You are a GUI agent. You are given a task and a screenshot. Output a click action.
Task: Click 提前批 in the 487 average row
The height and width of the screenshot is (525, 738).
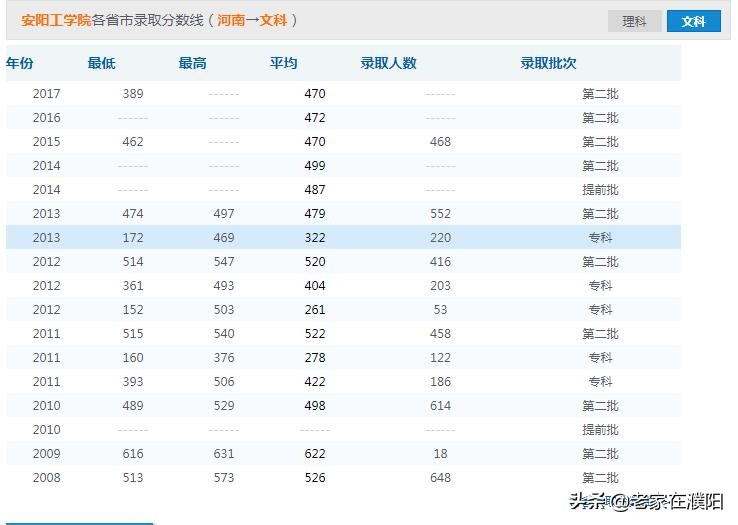click(600, 190)
